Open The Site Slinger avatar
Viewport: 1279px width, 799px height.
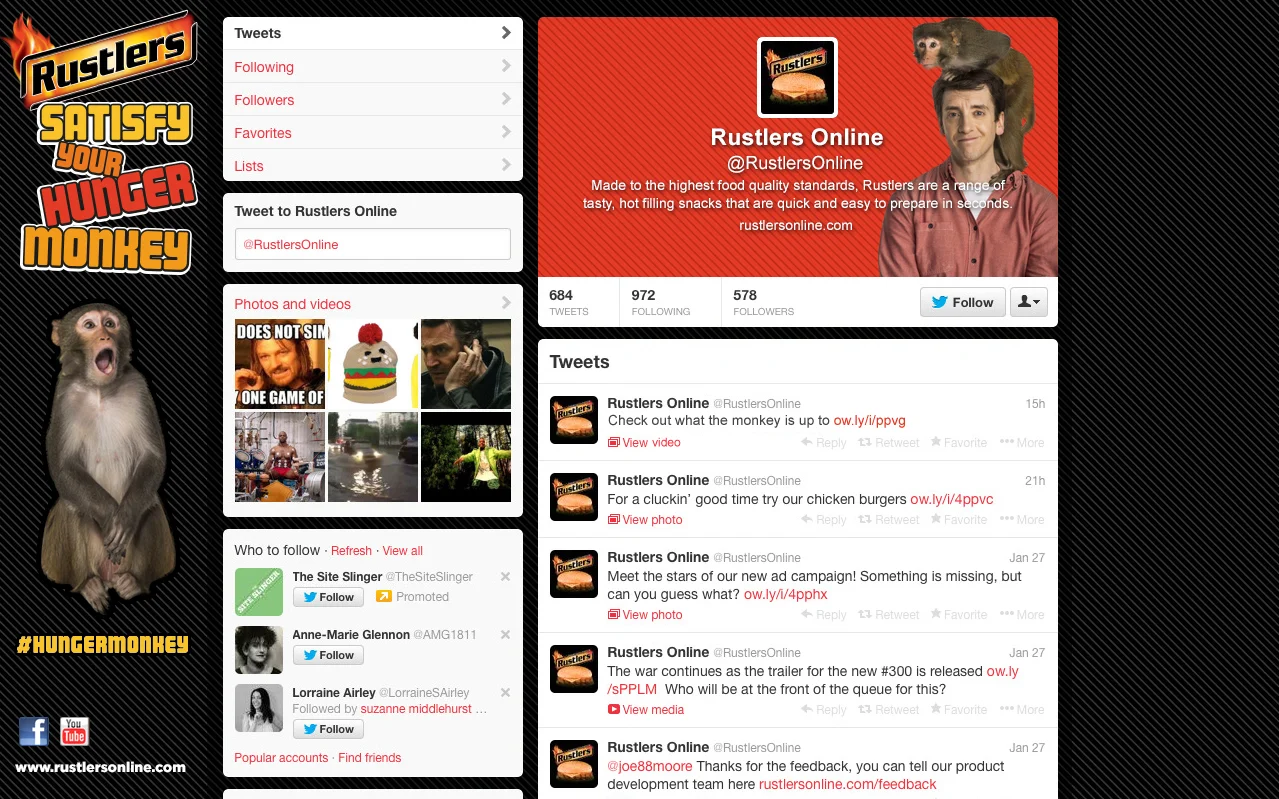259,592
